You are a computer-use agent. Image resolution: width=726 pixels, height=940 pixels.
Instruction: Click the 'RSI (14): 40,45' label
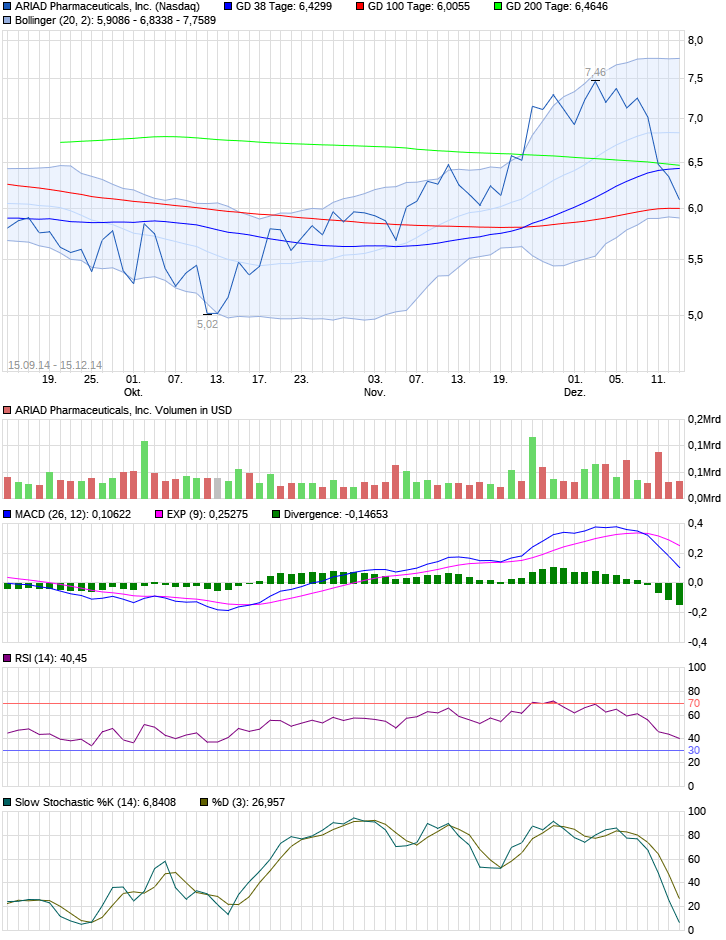click(x=51, y=658)
